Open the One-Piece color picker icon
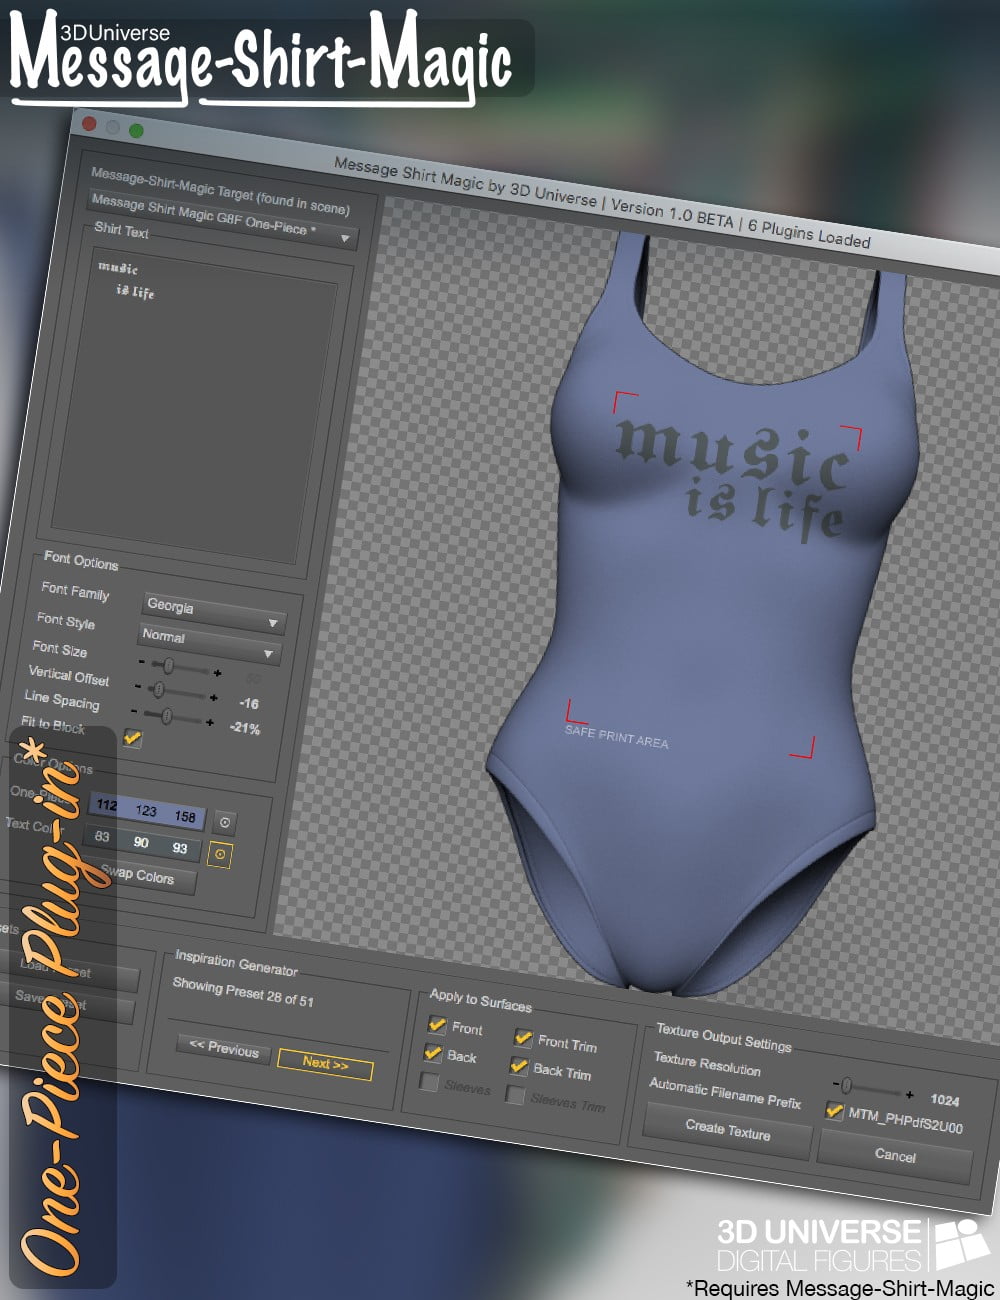The width and height of the screenshot is (1000, 1300). 222,823
